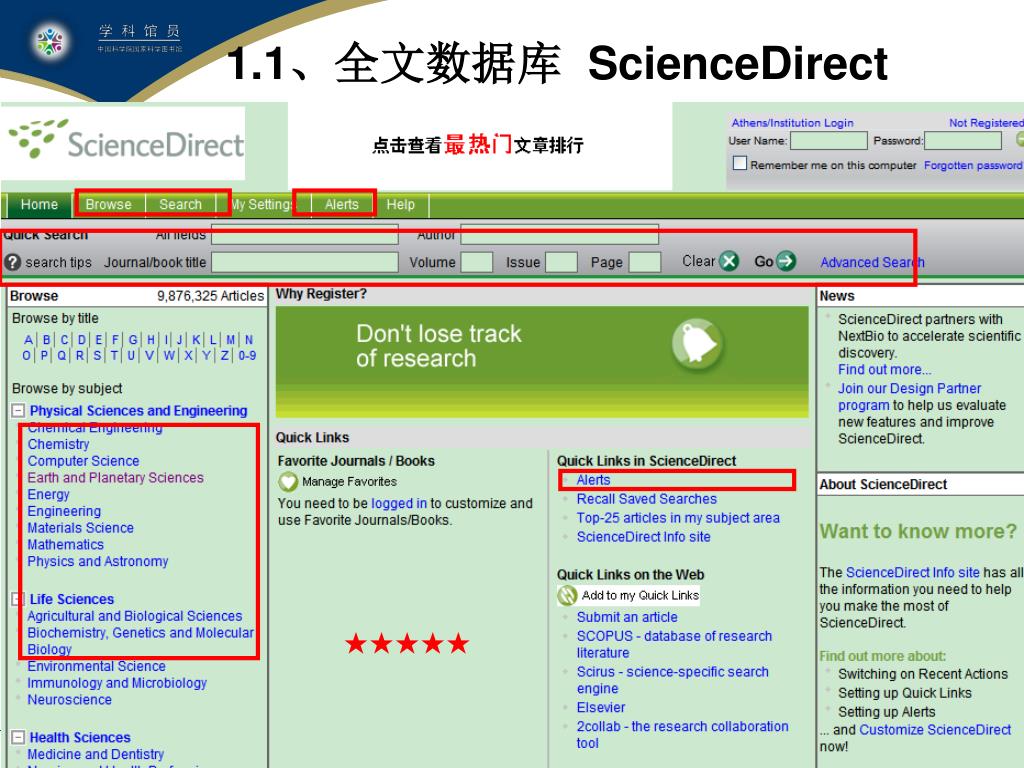Click the Clear X icon
This screenshot has width=1024, height=768.
(x=729, y=261)
